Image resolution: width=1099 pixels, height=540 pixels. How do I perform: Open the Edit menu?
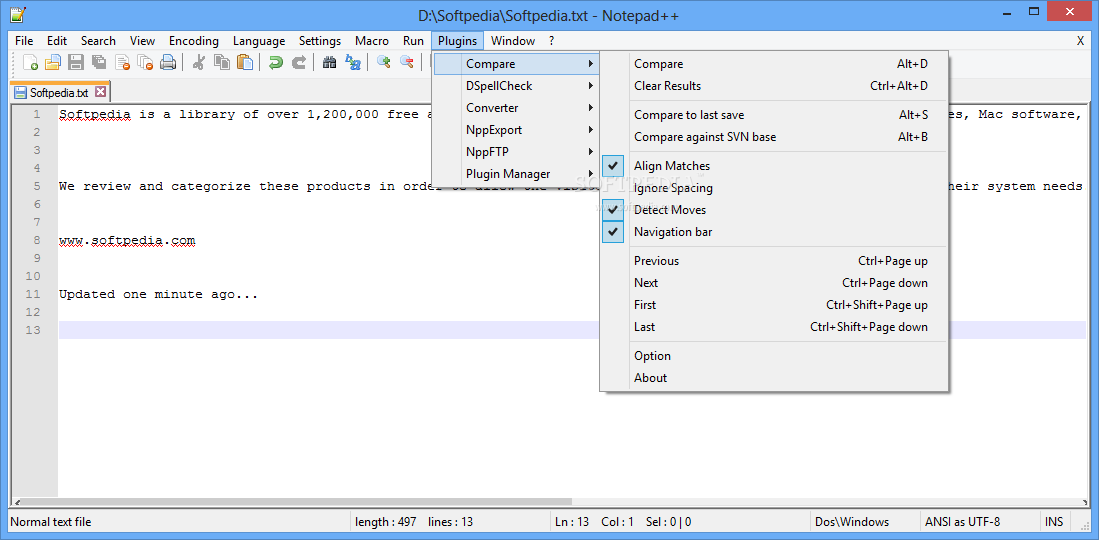pyautogui.click(x=57, y=41)
